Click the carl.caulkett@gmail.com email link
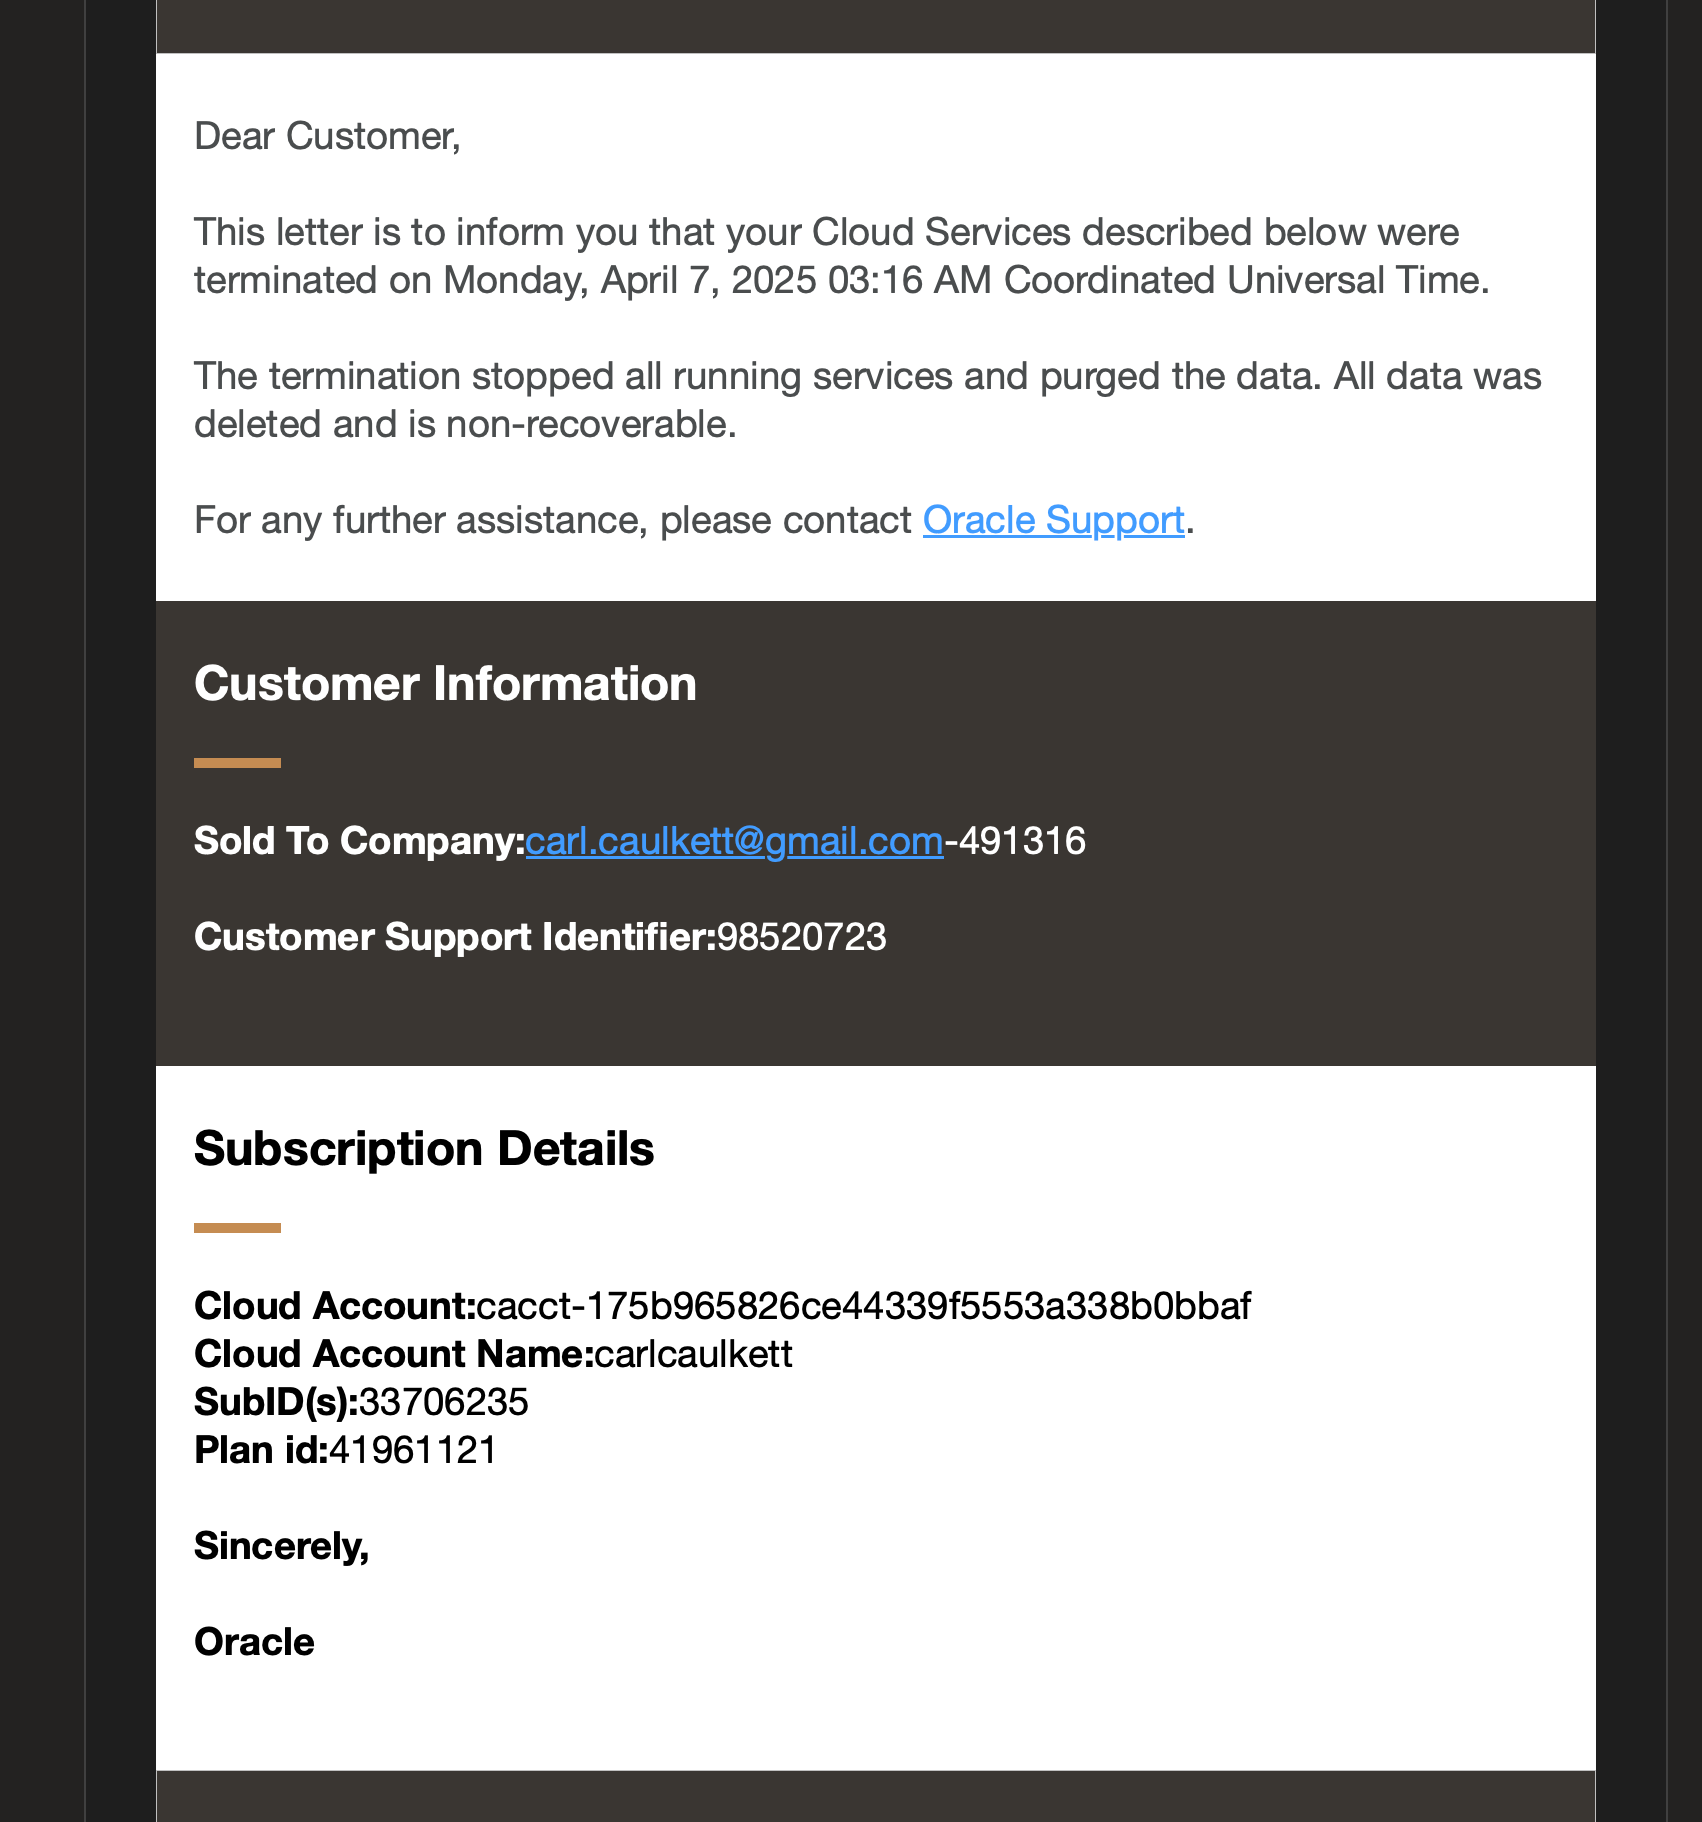The image size is (1702, 1822). point(734,841)
